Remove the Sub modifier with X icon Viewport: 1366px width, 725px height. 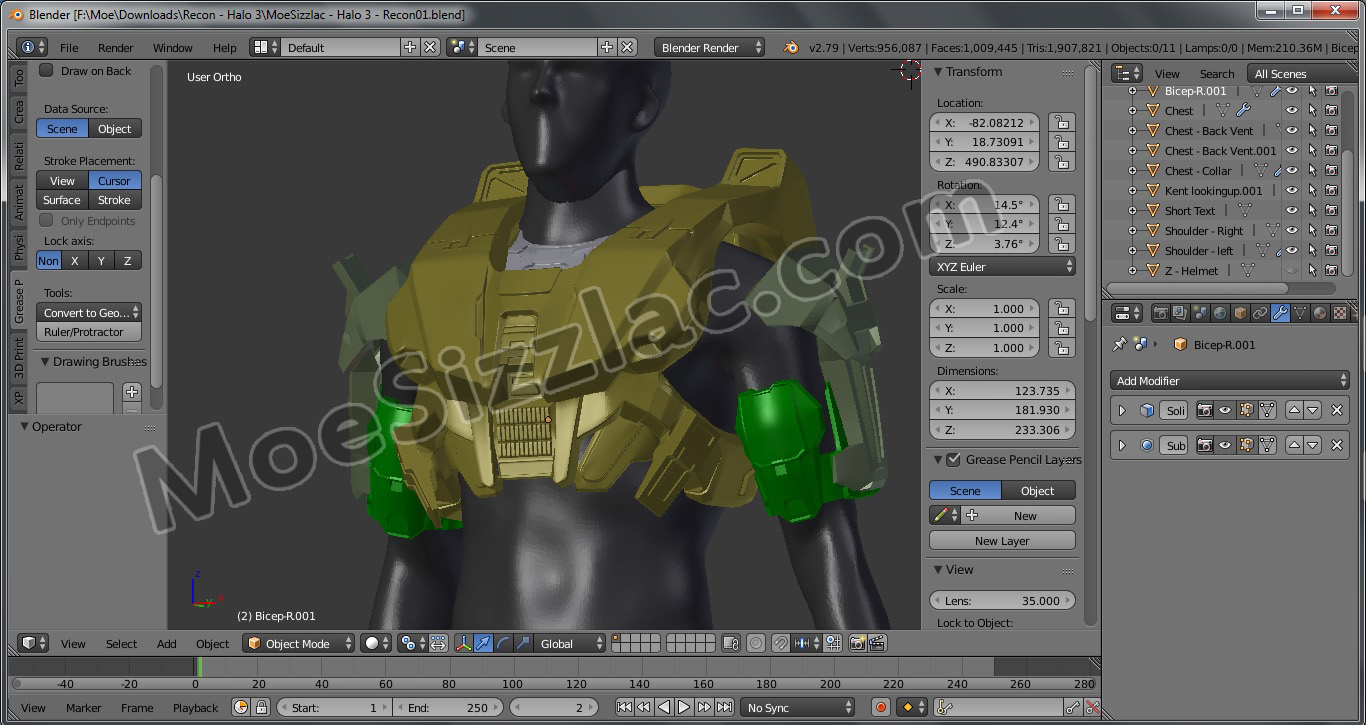1337,445
